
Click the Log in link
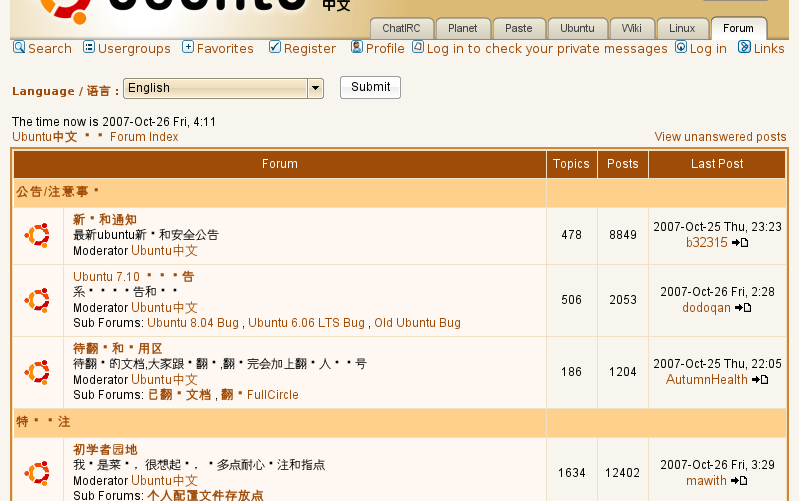click(708, 49)
